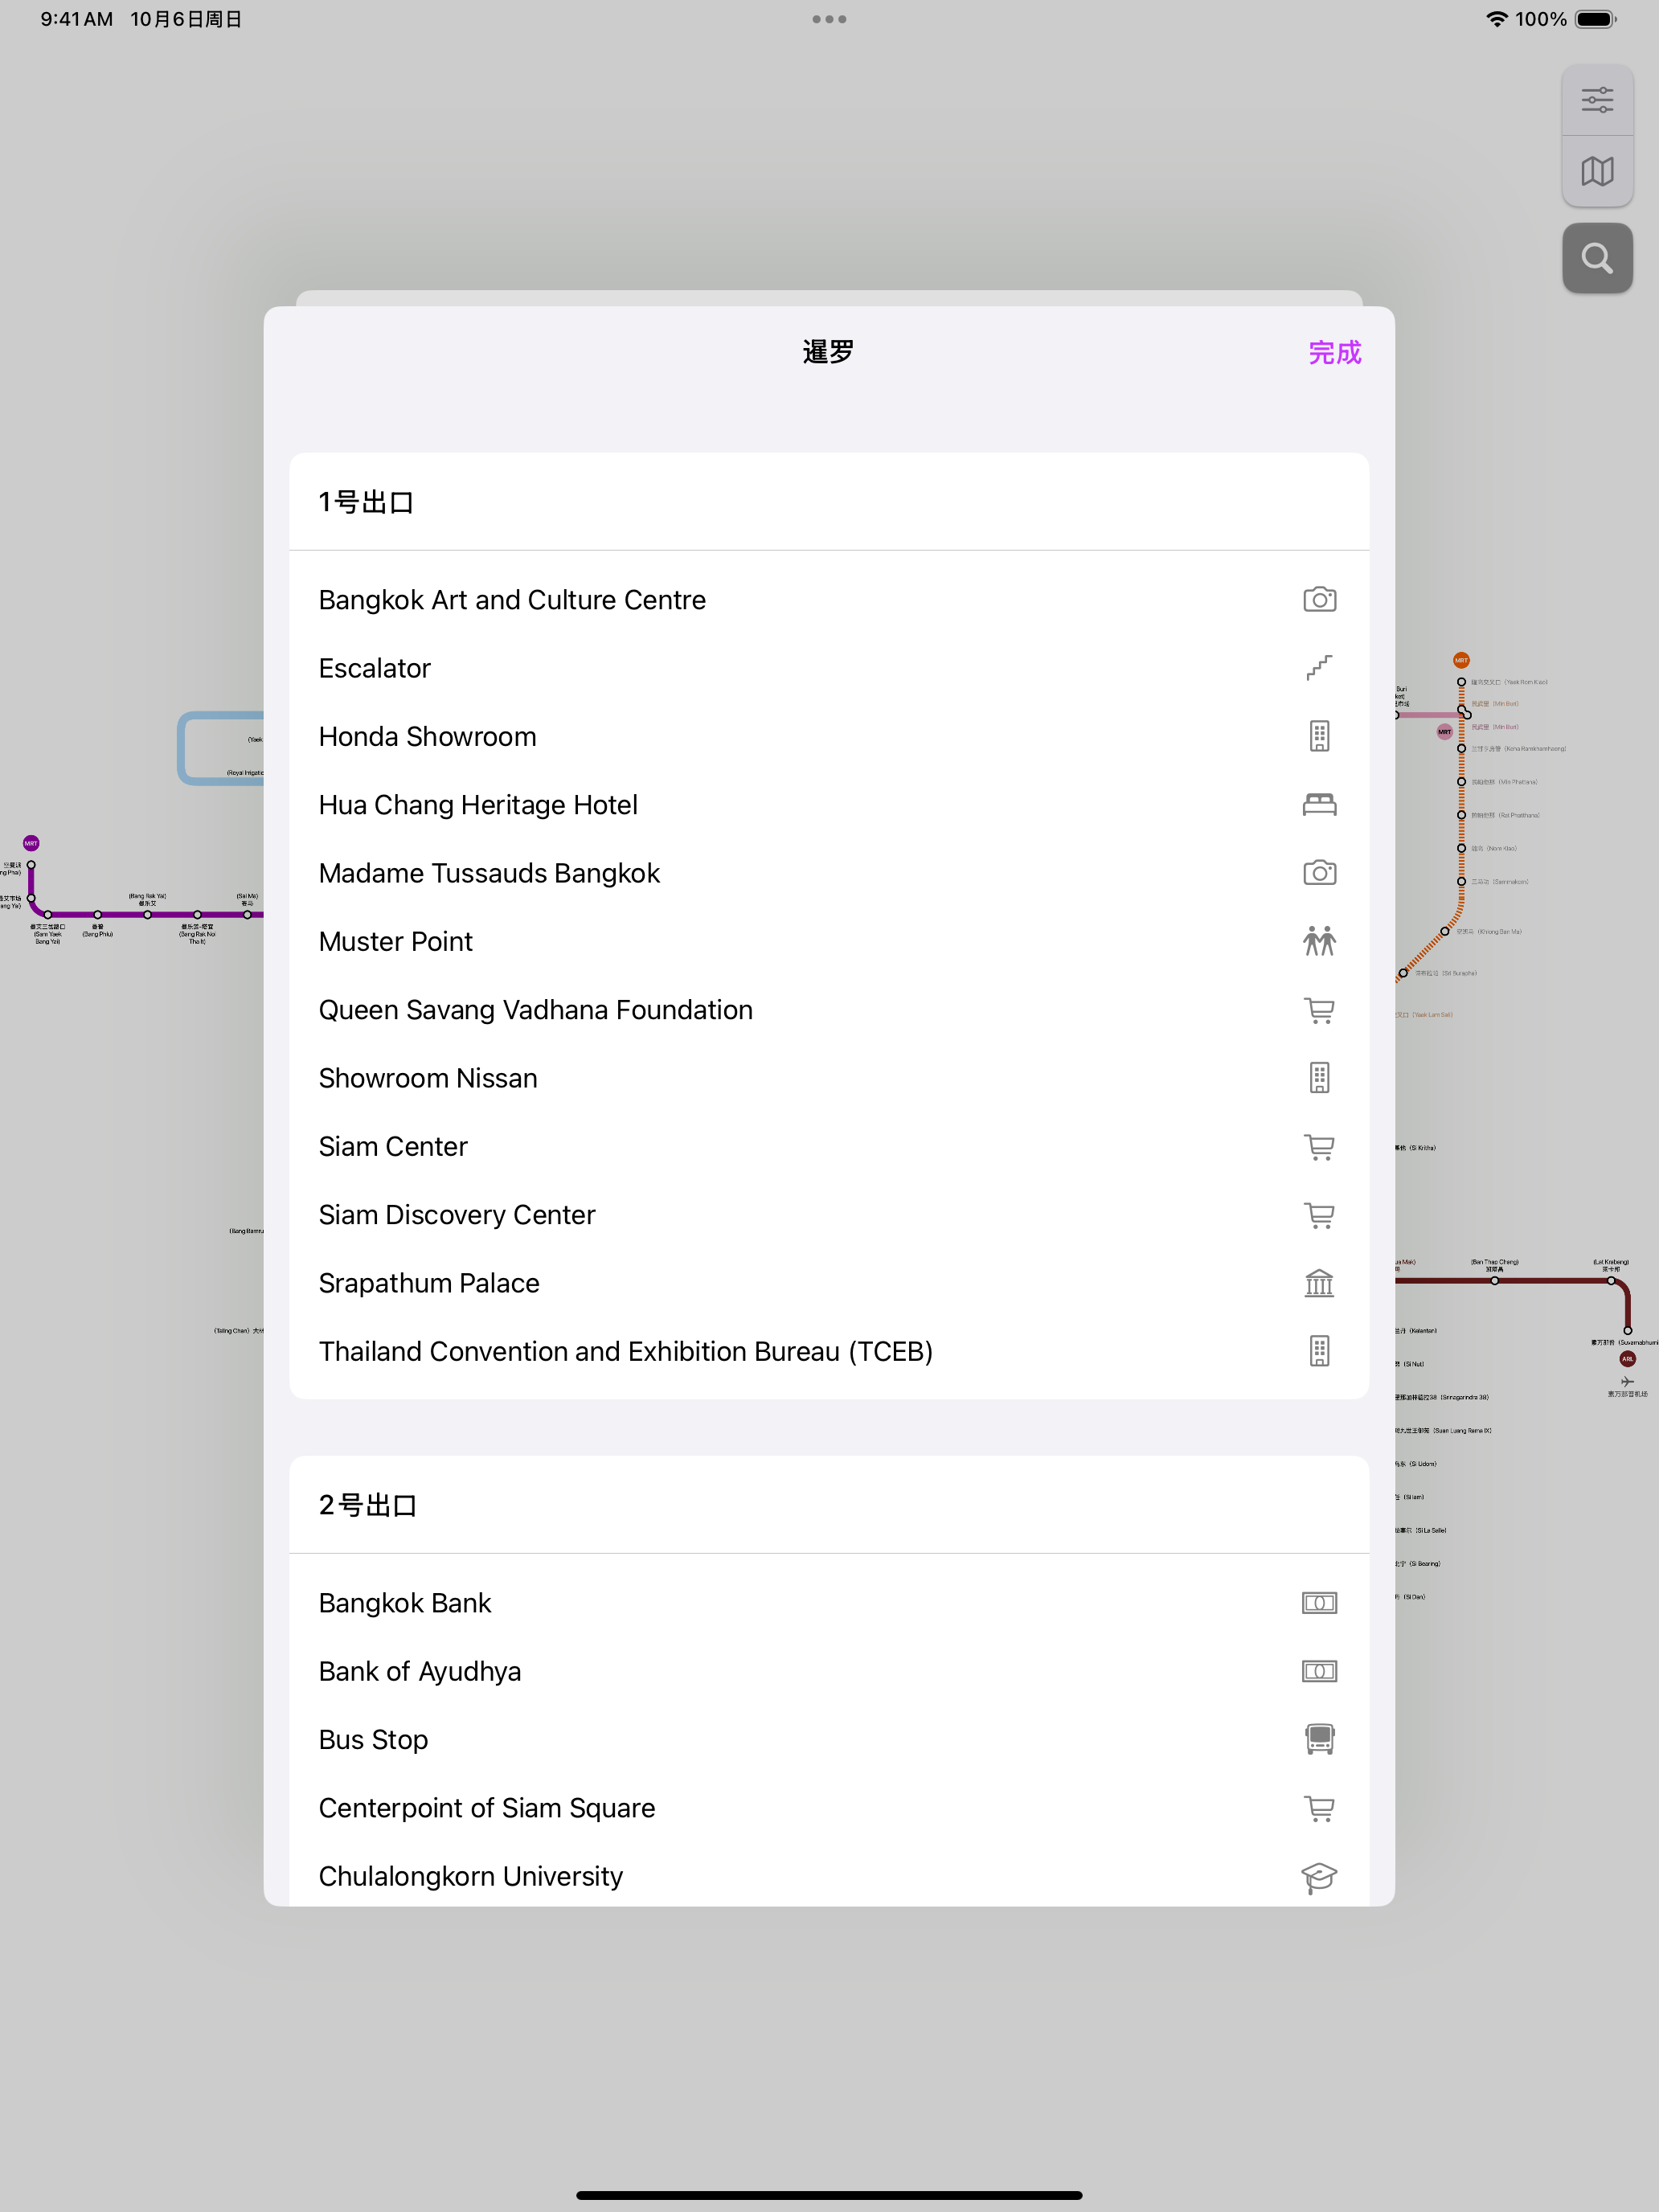Select the Honda Showroom entry

[x=829, y=736]
